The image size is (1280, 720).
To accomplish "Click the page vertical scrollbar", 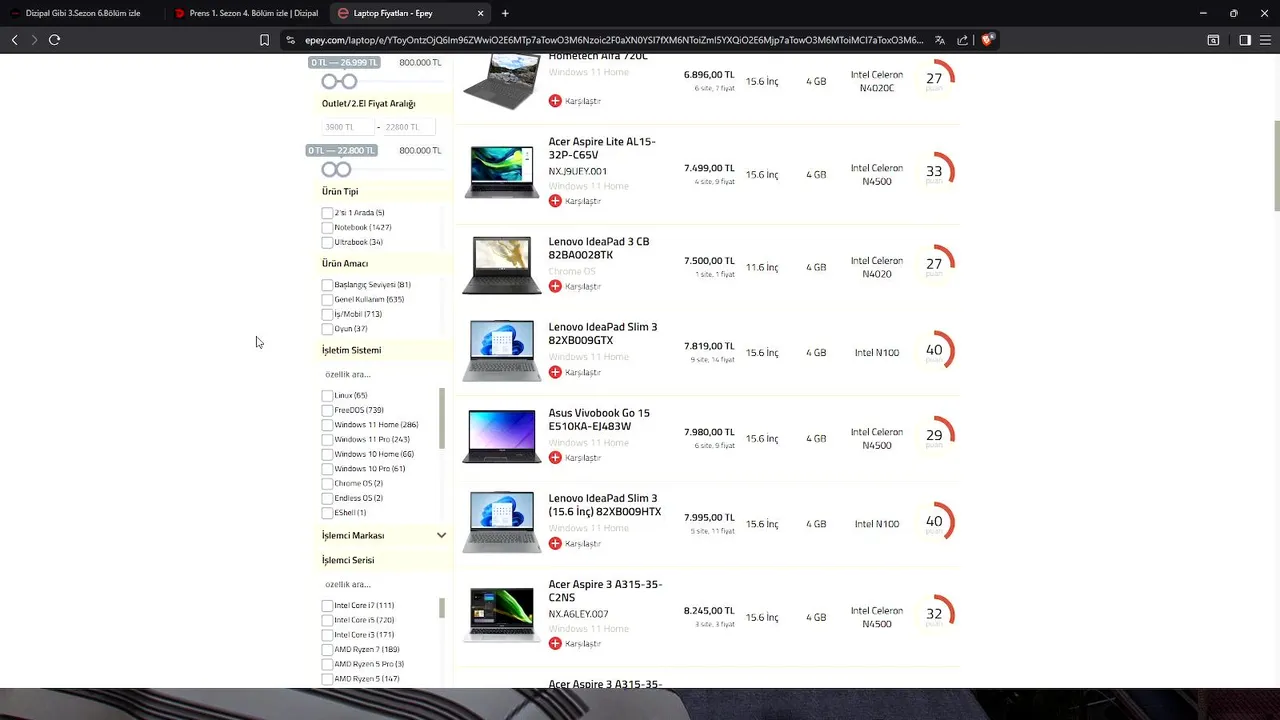I will 1275,165.
